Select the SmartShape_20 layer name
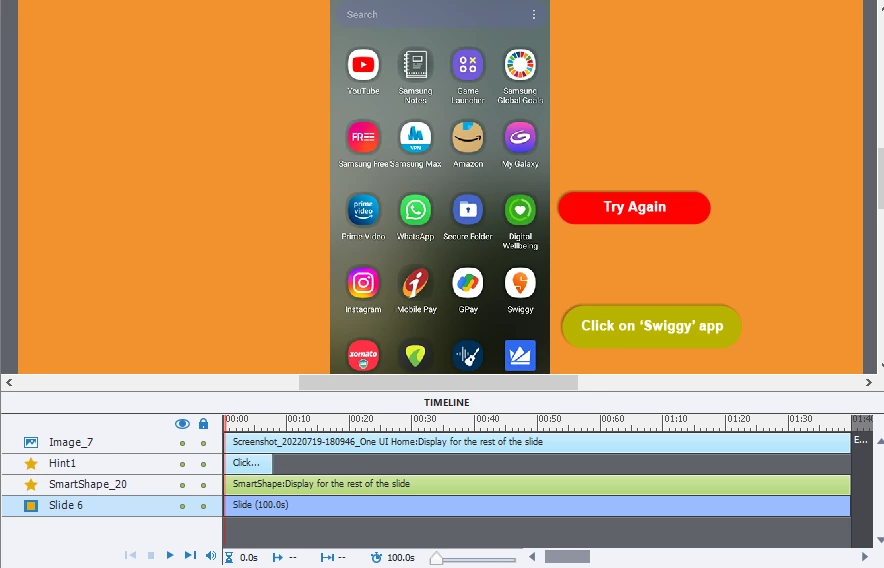Viewport: 884px width, 568px height. tap(88, 484)
